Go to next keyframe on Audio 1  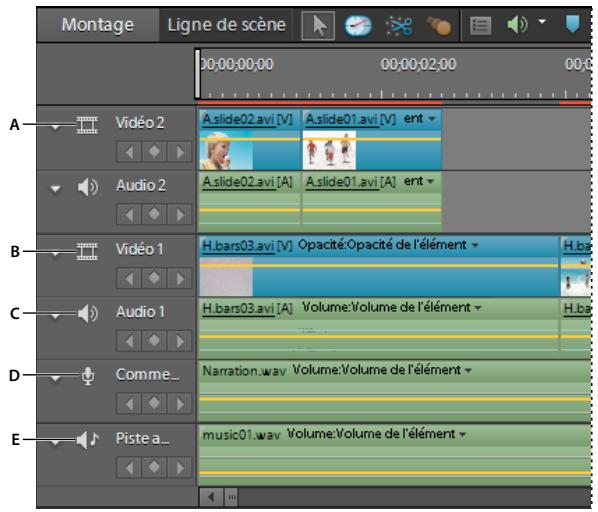click(x=179, y=341)
